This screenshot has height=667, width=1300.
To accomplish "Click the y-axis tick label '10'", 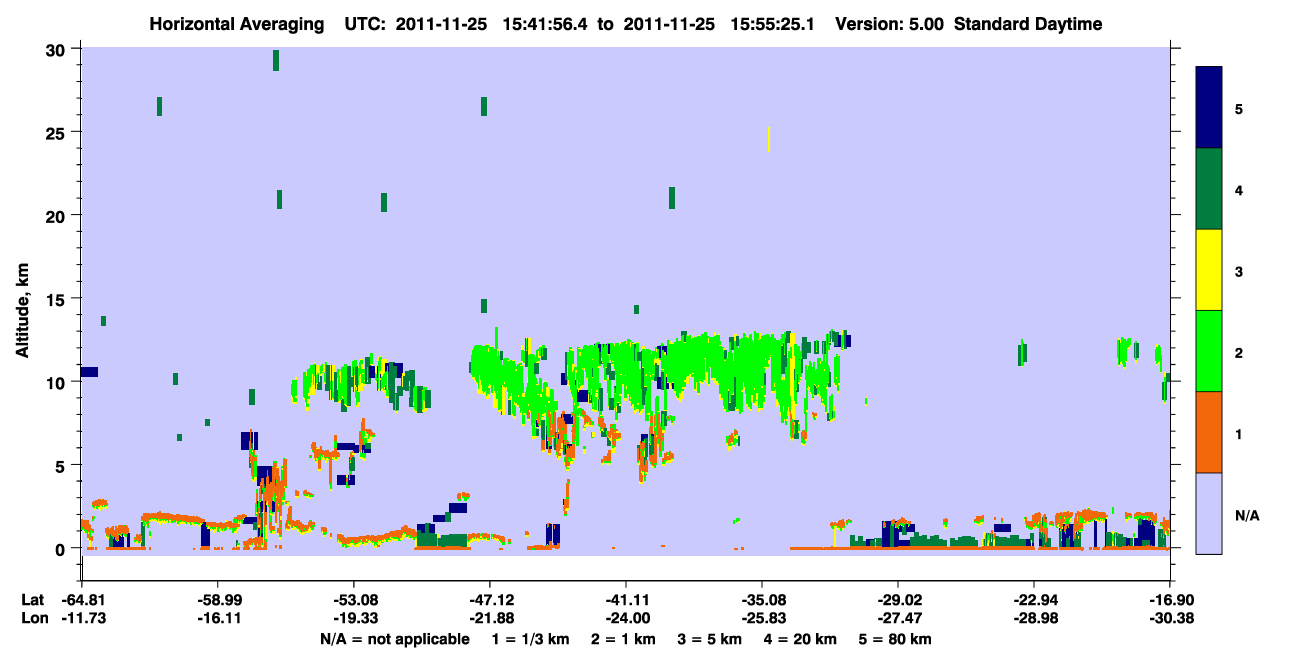I will tap(58, 382).
